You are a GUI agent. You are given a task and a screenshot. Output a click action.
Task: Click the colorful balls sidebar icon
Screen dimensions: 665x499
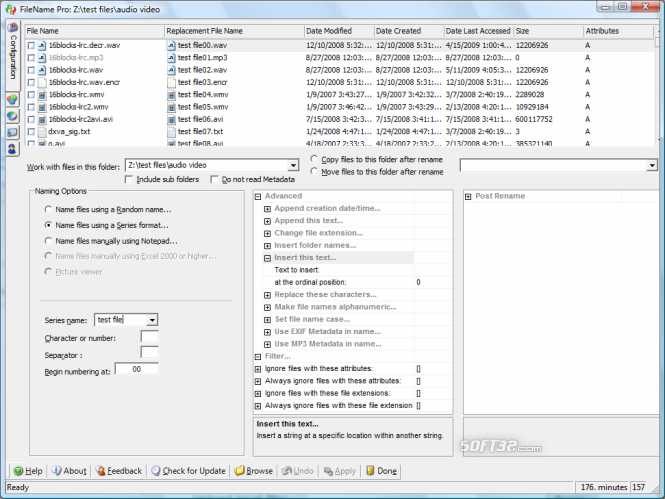(x=12, y=100)
